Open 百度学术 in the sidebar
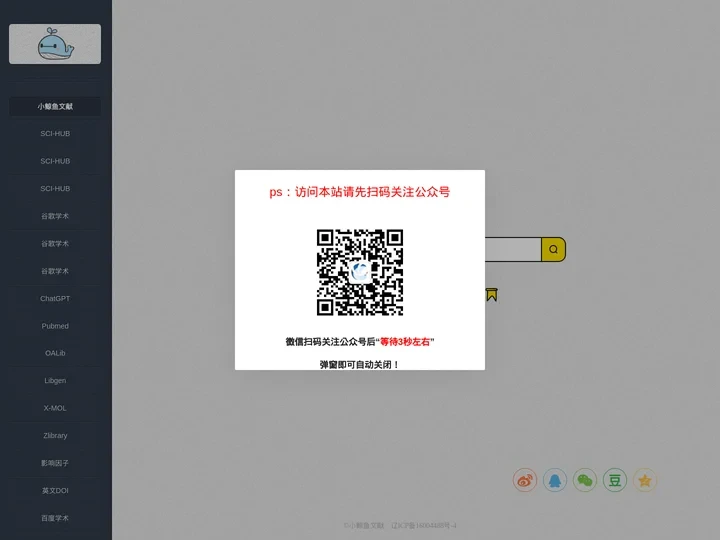This screenshot has height=540, width=720. [x=55, y=518]
